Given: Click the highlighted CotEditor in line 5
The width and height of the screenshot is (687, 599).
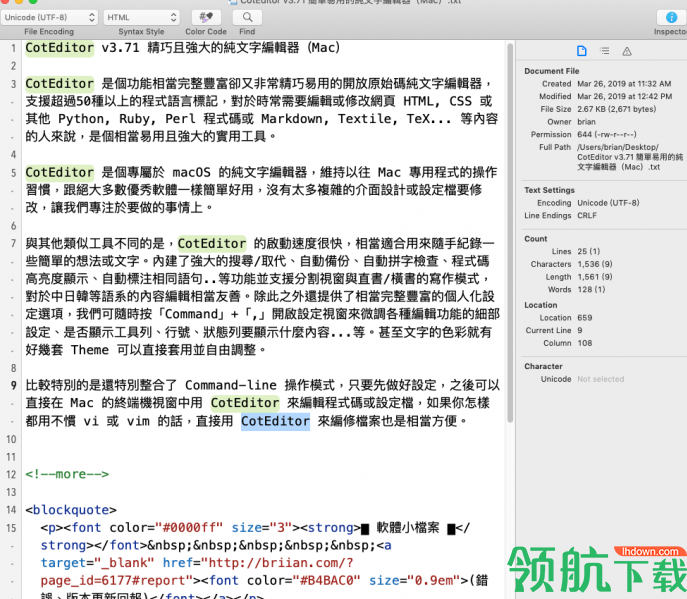Looking at the screenshot, I should tap(60, 173).
